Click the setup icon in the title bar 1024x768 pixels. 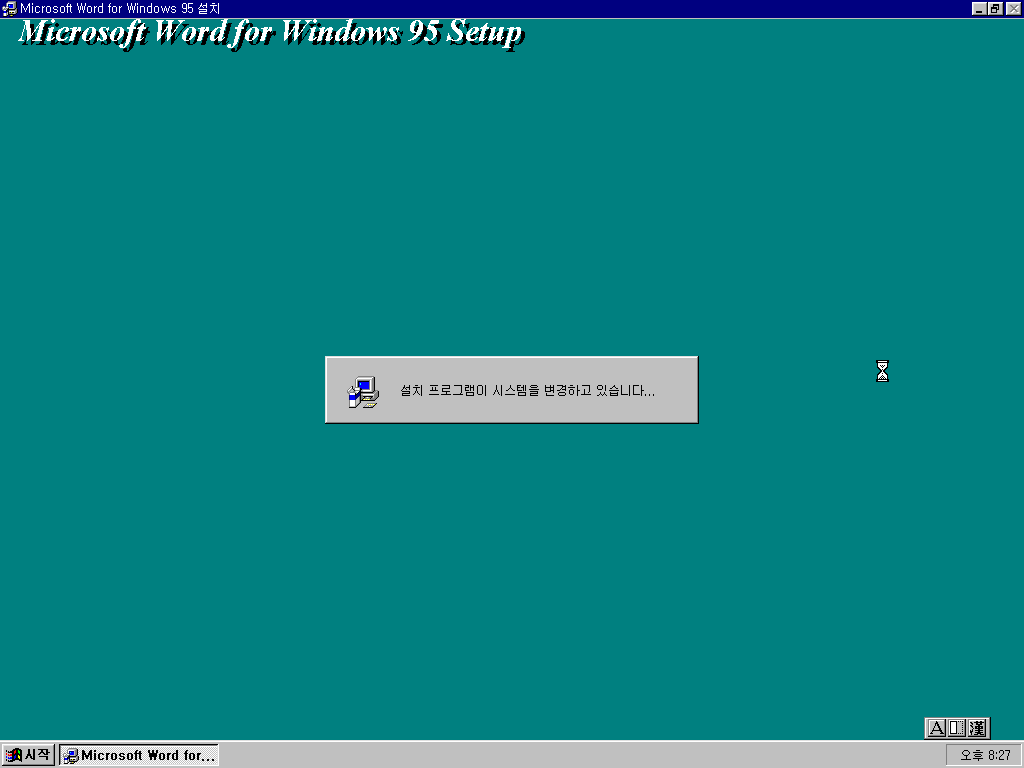click(x=9, y=8)
